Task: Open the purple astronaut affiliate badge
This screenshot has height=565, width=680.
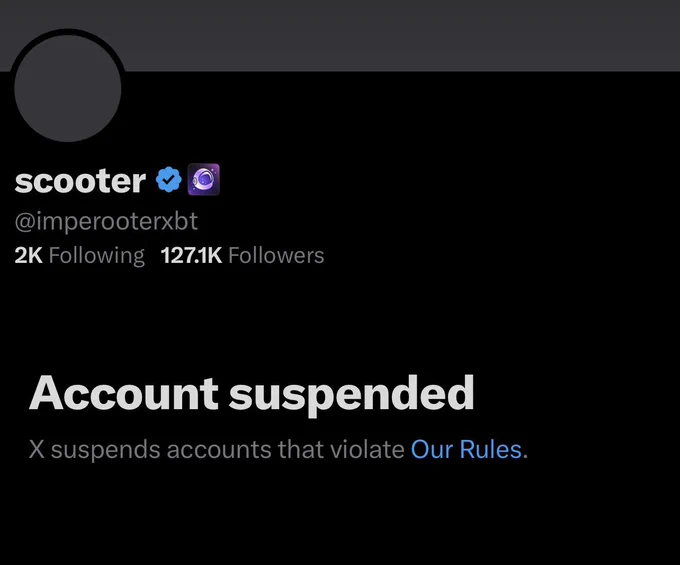Action: click(x=203, y=179)
